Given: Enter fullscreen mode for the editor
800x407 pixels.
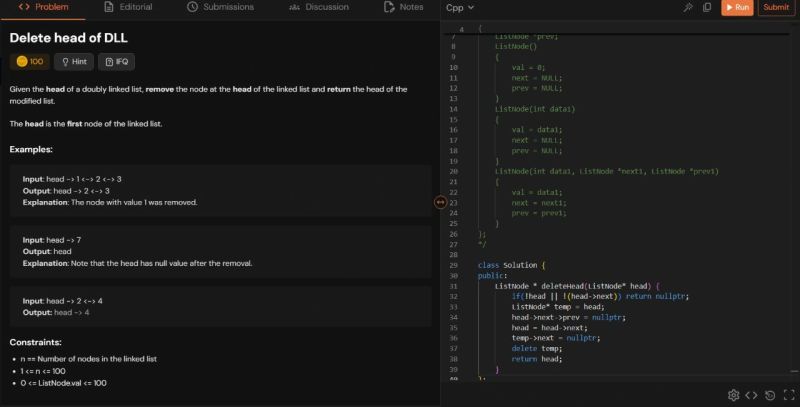Looking at the screenshot, I should click(789, 395).
